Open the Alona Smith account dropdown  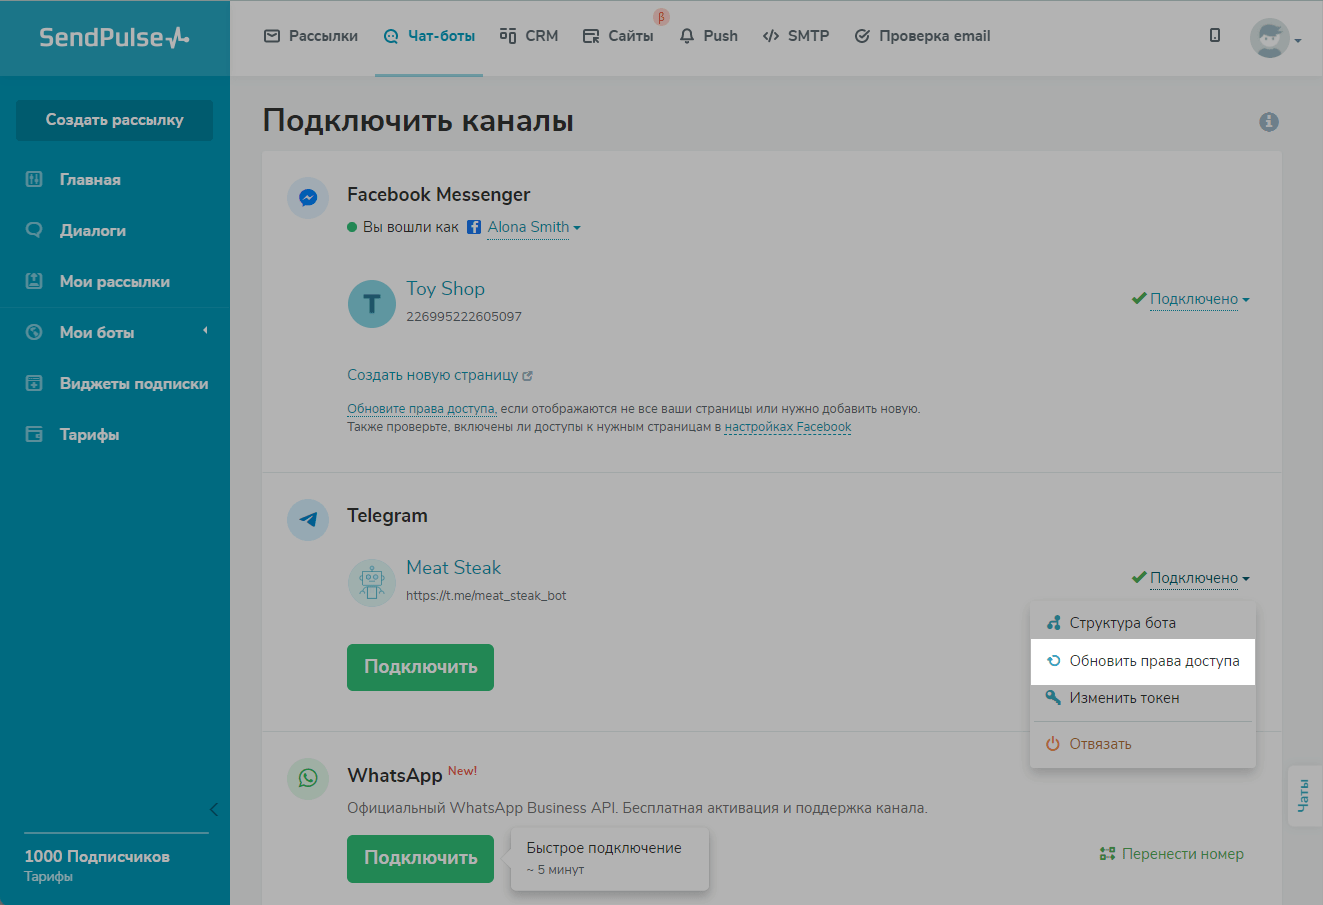(x=534, y=227)
